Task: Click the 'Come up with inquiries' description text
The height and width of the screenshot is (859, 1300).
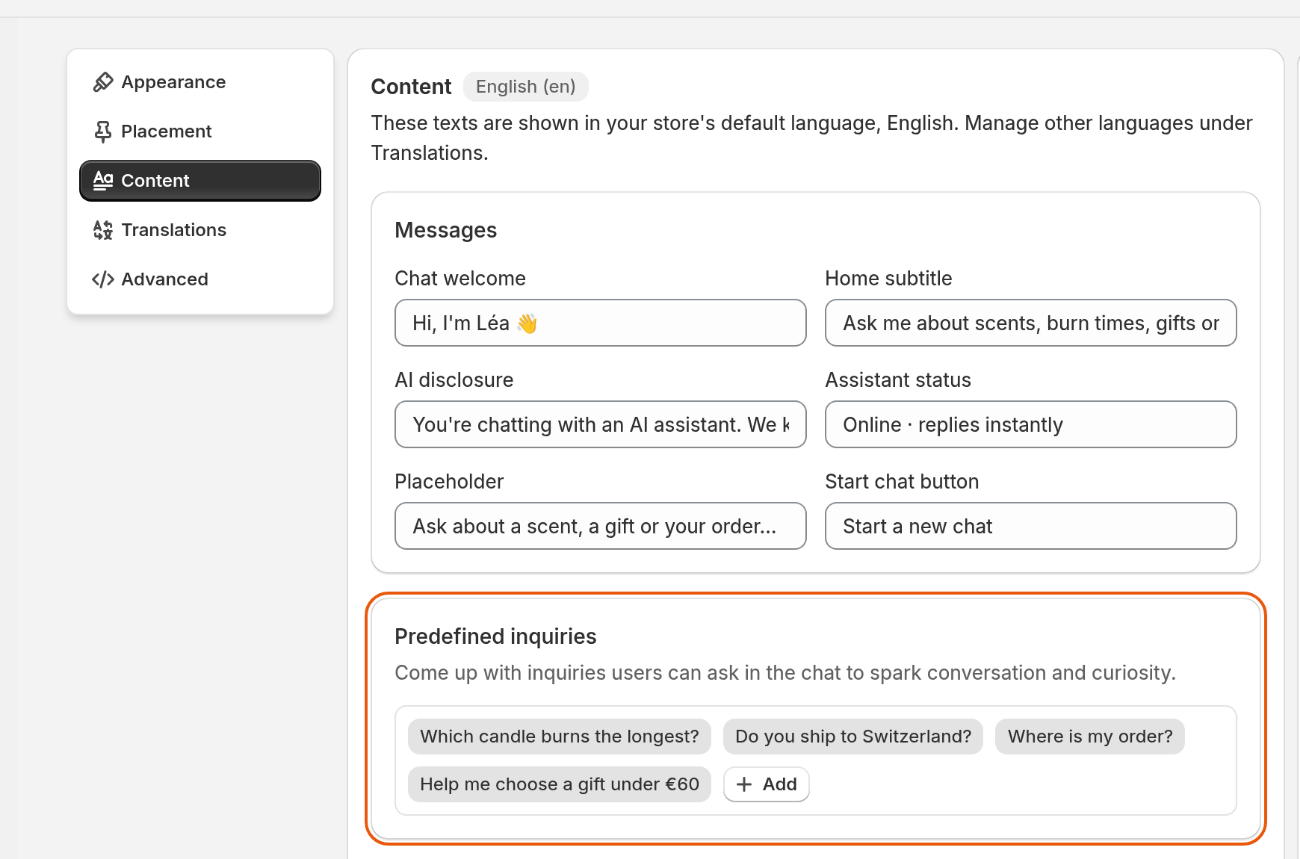Action: (785, 673)
